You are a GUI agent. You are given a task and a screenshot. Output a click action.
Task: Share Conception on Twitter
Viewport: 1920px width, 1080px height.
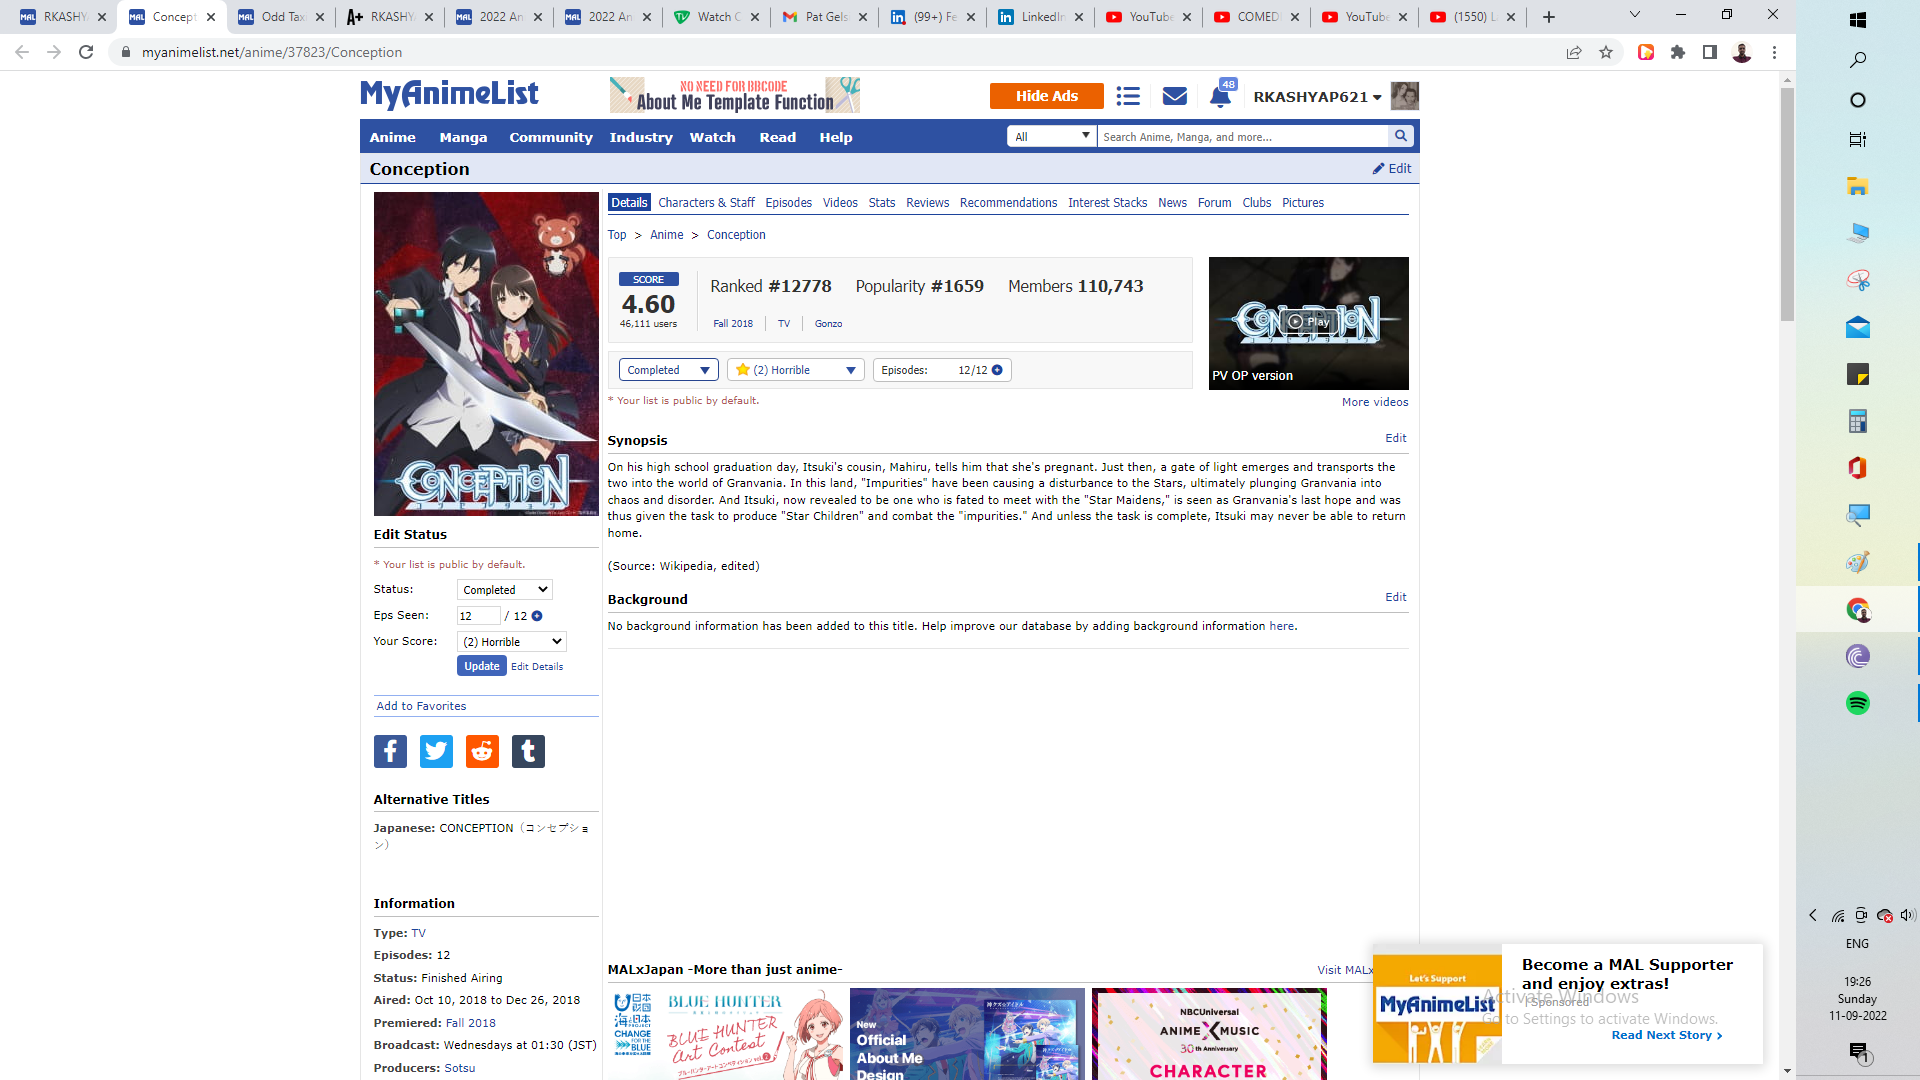436,751
